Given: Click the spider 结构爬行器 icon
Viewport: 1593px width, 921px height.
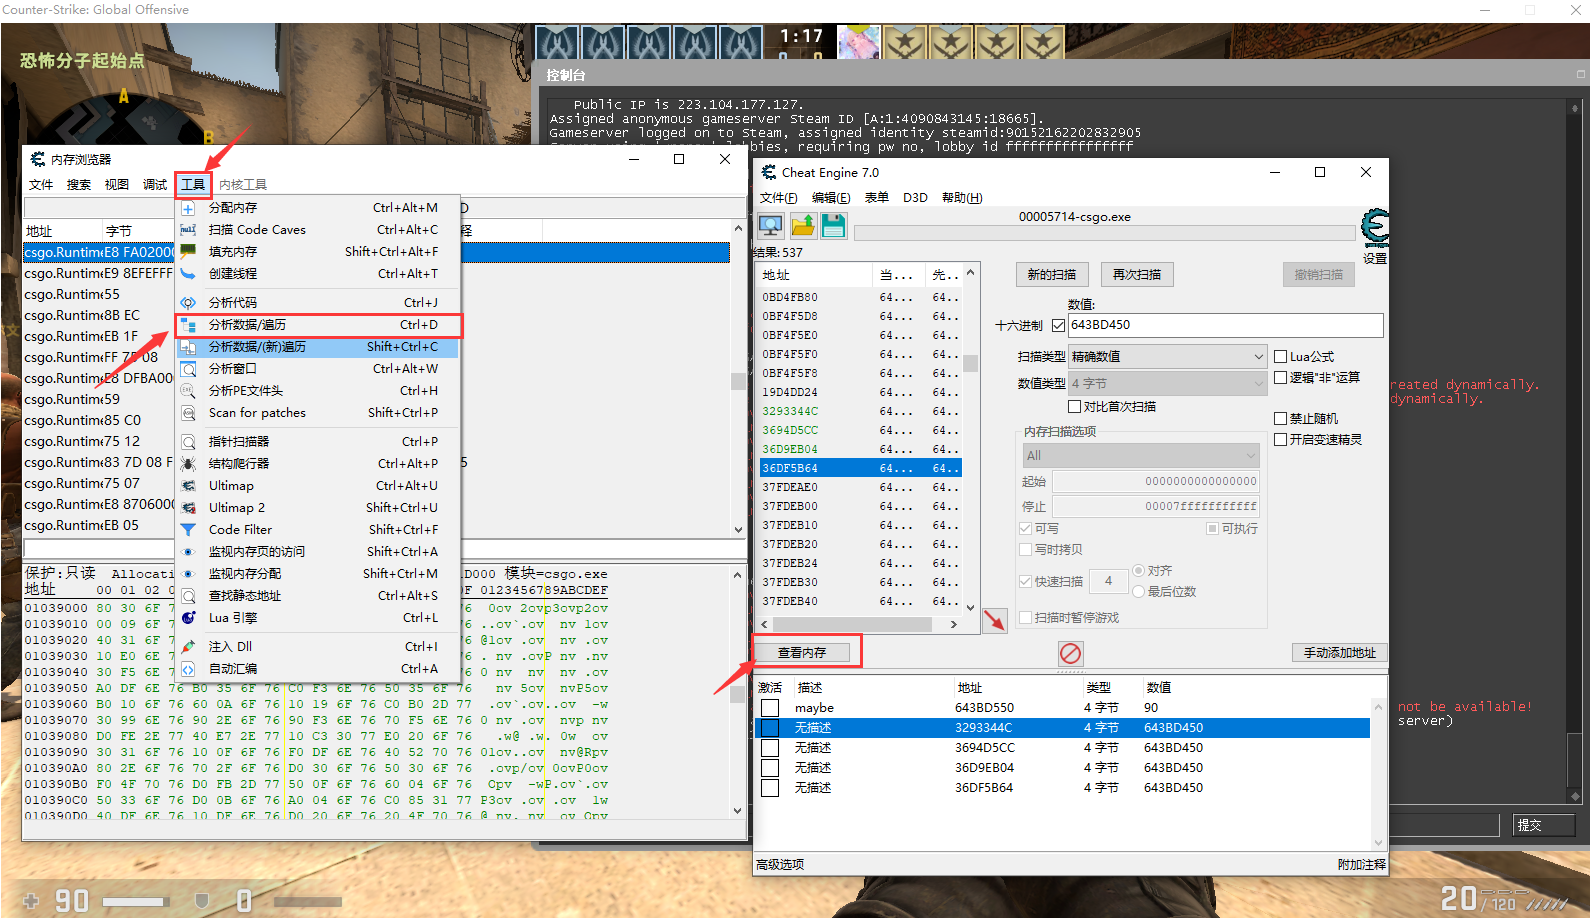Looking at the screenshot, I should (188, 464).
